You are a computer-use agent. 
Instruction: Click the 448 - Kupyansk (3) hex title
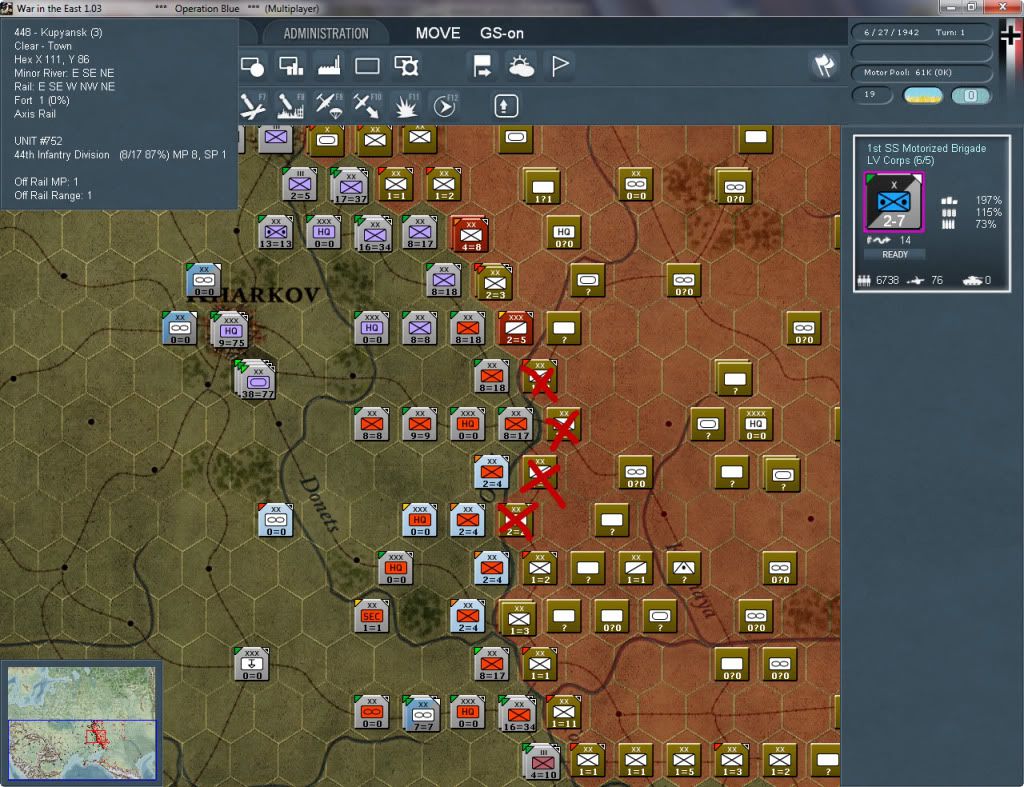[58, 32]
